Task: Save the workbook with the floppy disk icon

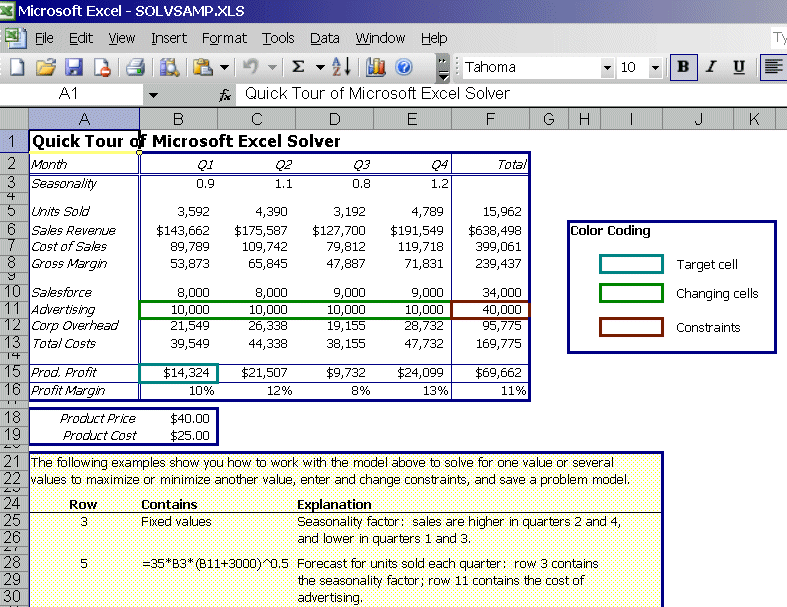Action: 74,67
